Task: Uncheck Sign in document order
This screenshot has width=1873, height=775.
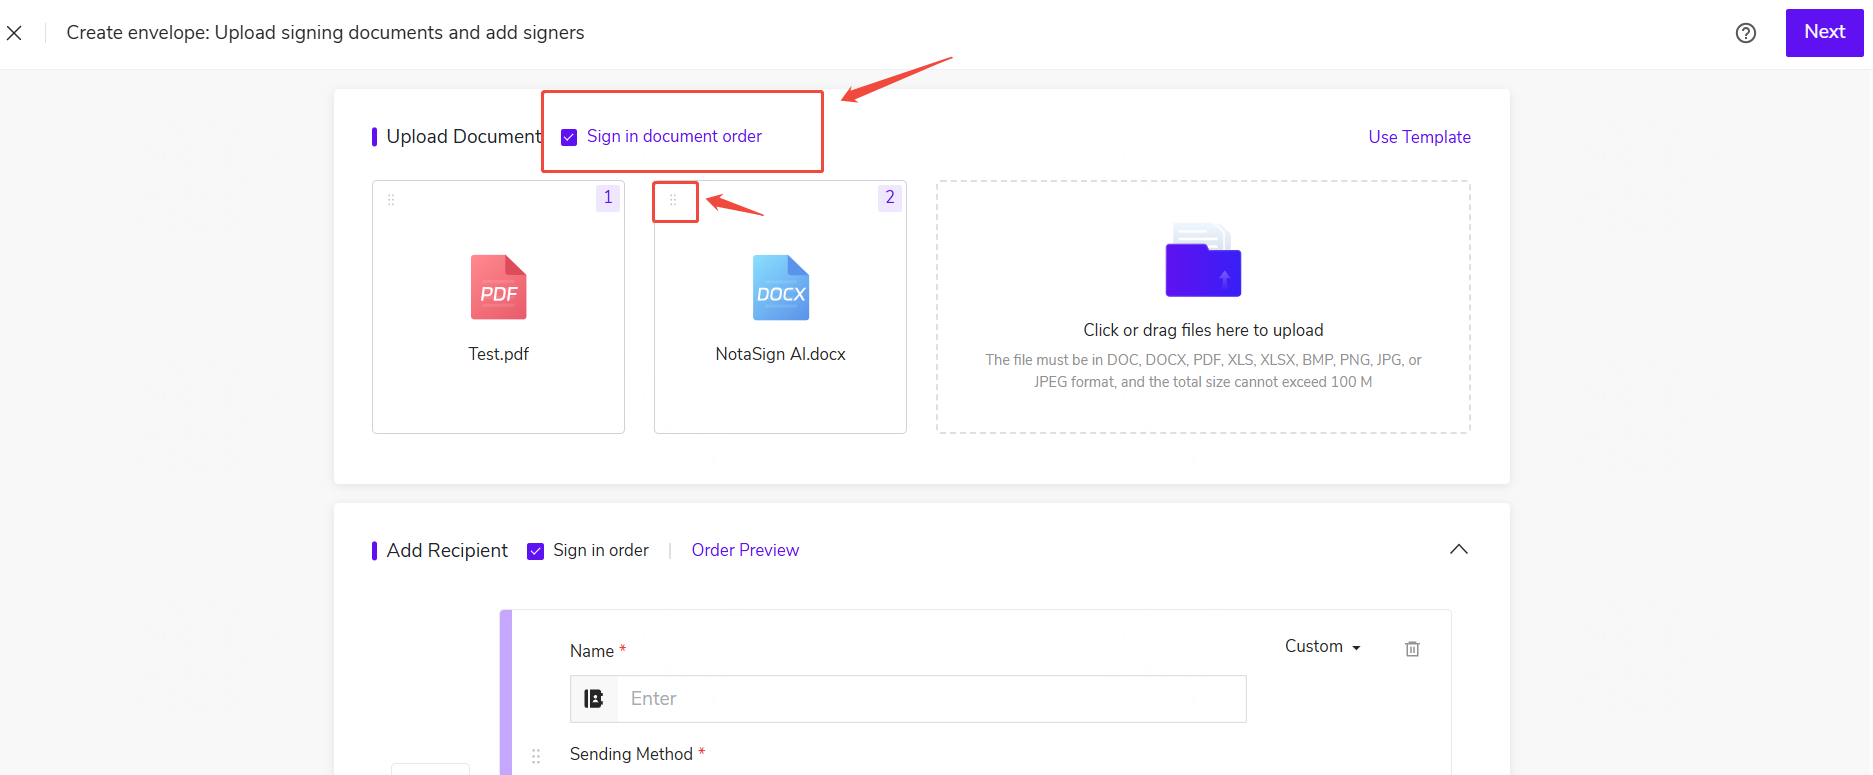Action: click(569, 137)
